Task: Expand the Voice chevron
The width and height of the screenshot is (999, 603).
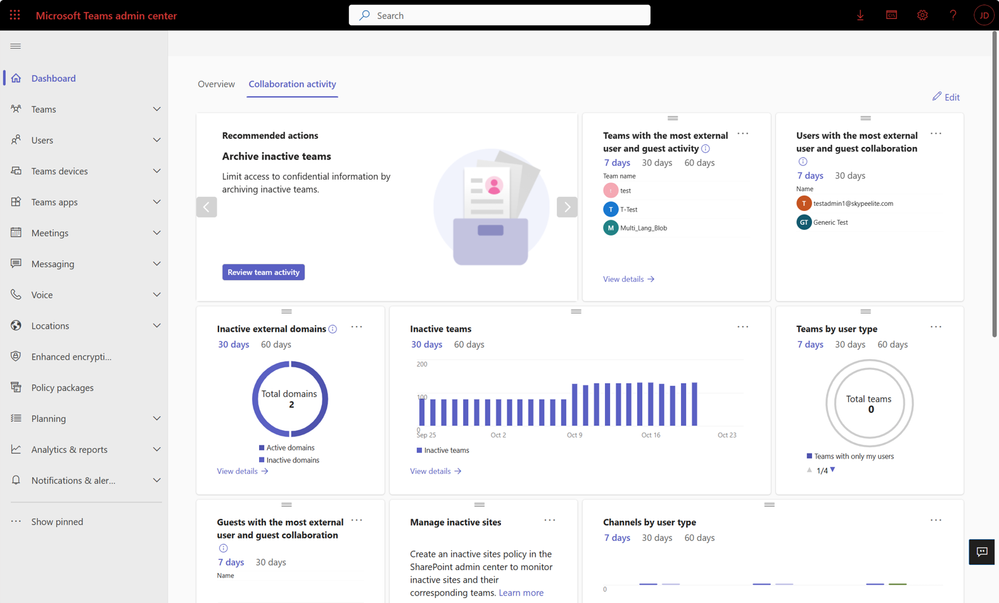Action: (157, 294)
